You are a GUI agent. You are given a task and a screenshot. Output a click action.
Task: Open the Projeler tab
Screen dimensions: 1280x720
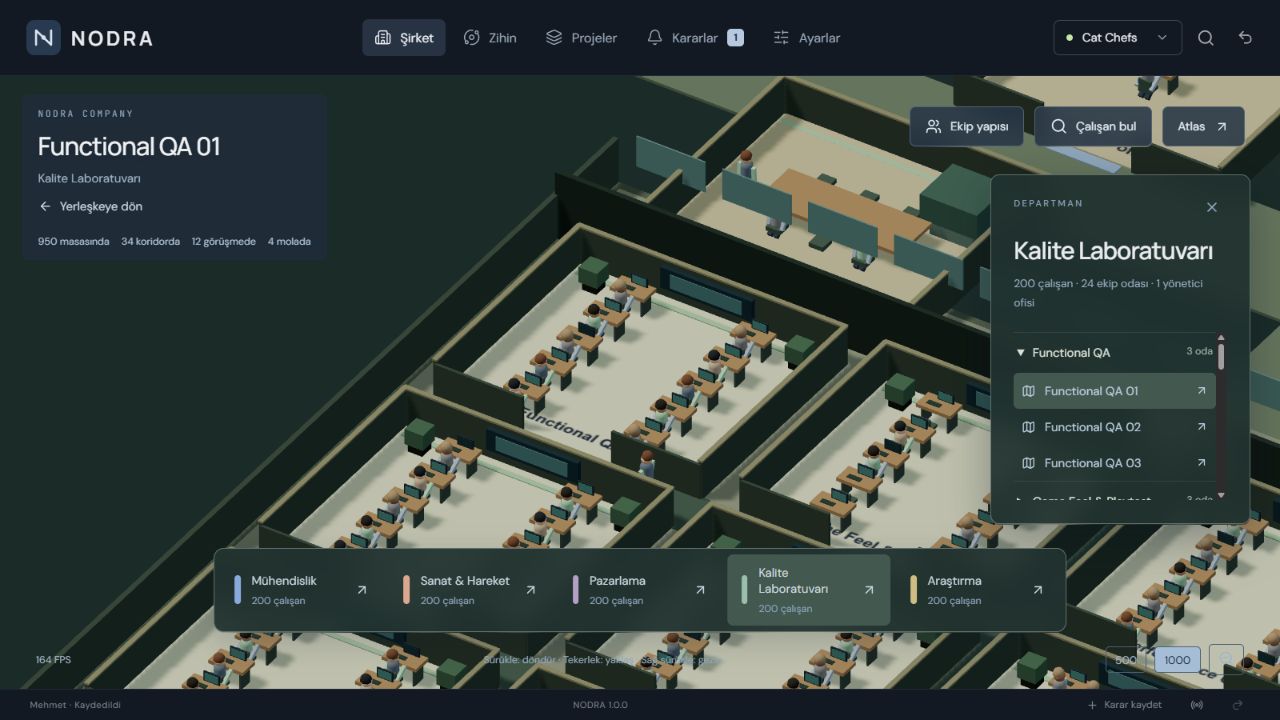click(581, 38)
